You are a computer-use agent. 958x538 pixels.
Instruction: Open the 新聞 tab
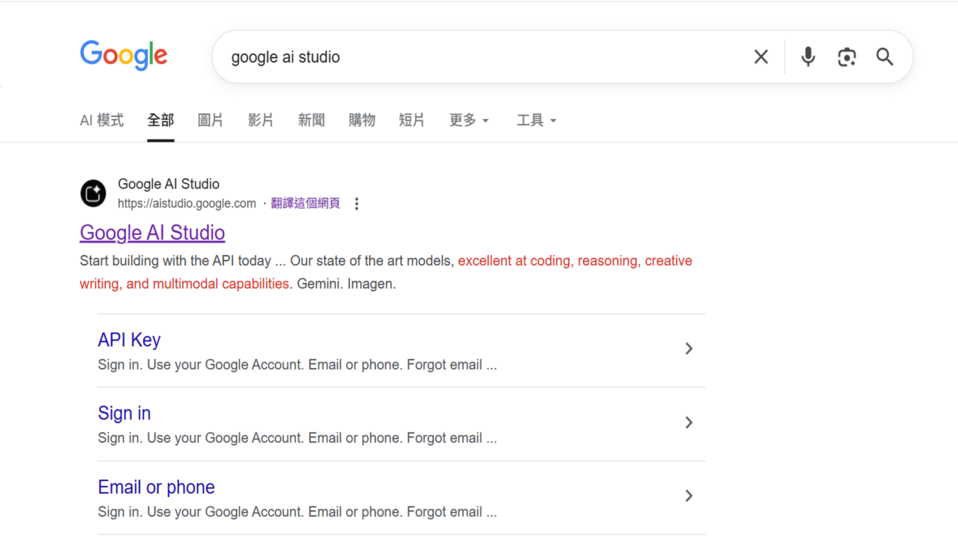point(311,120)
